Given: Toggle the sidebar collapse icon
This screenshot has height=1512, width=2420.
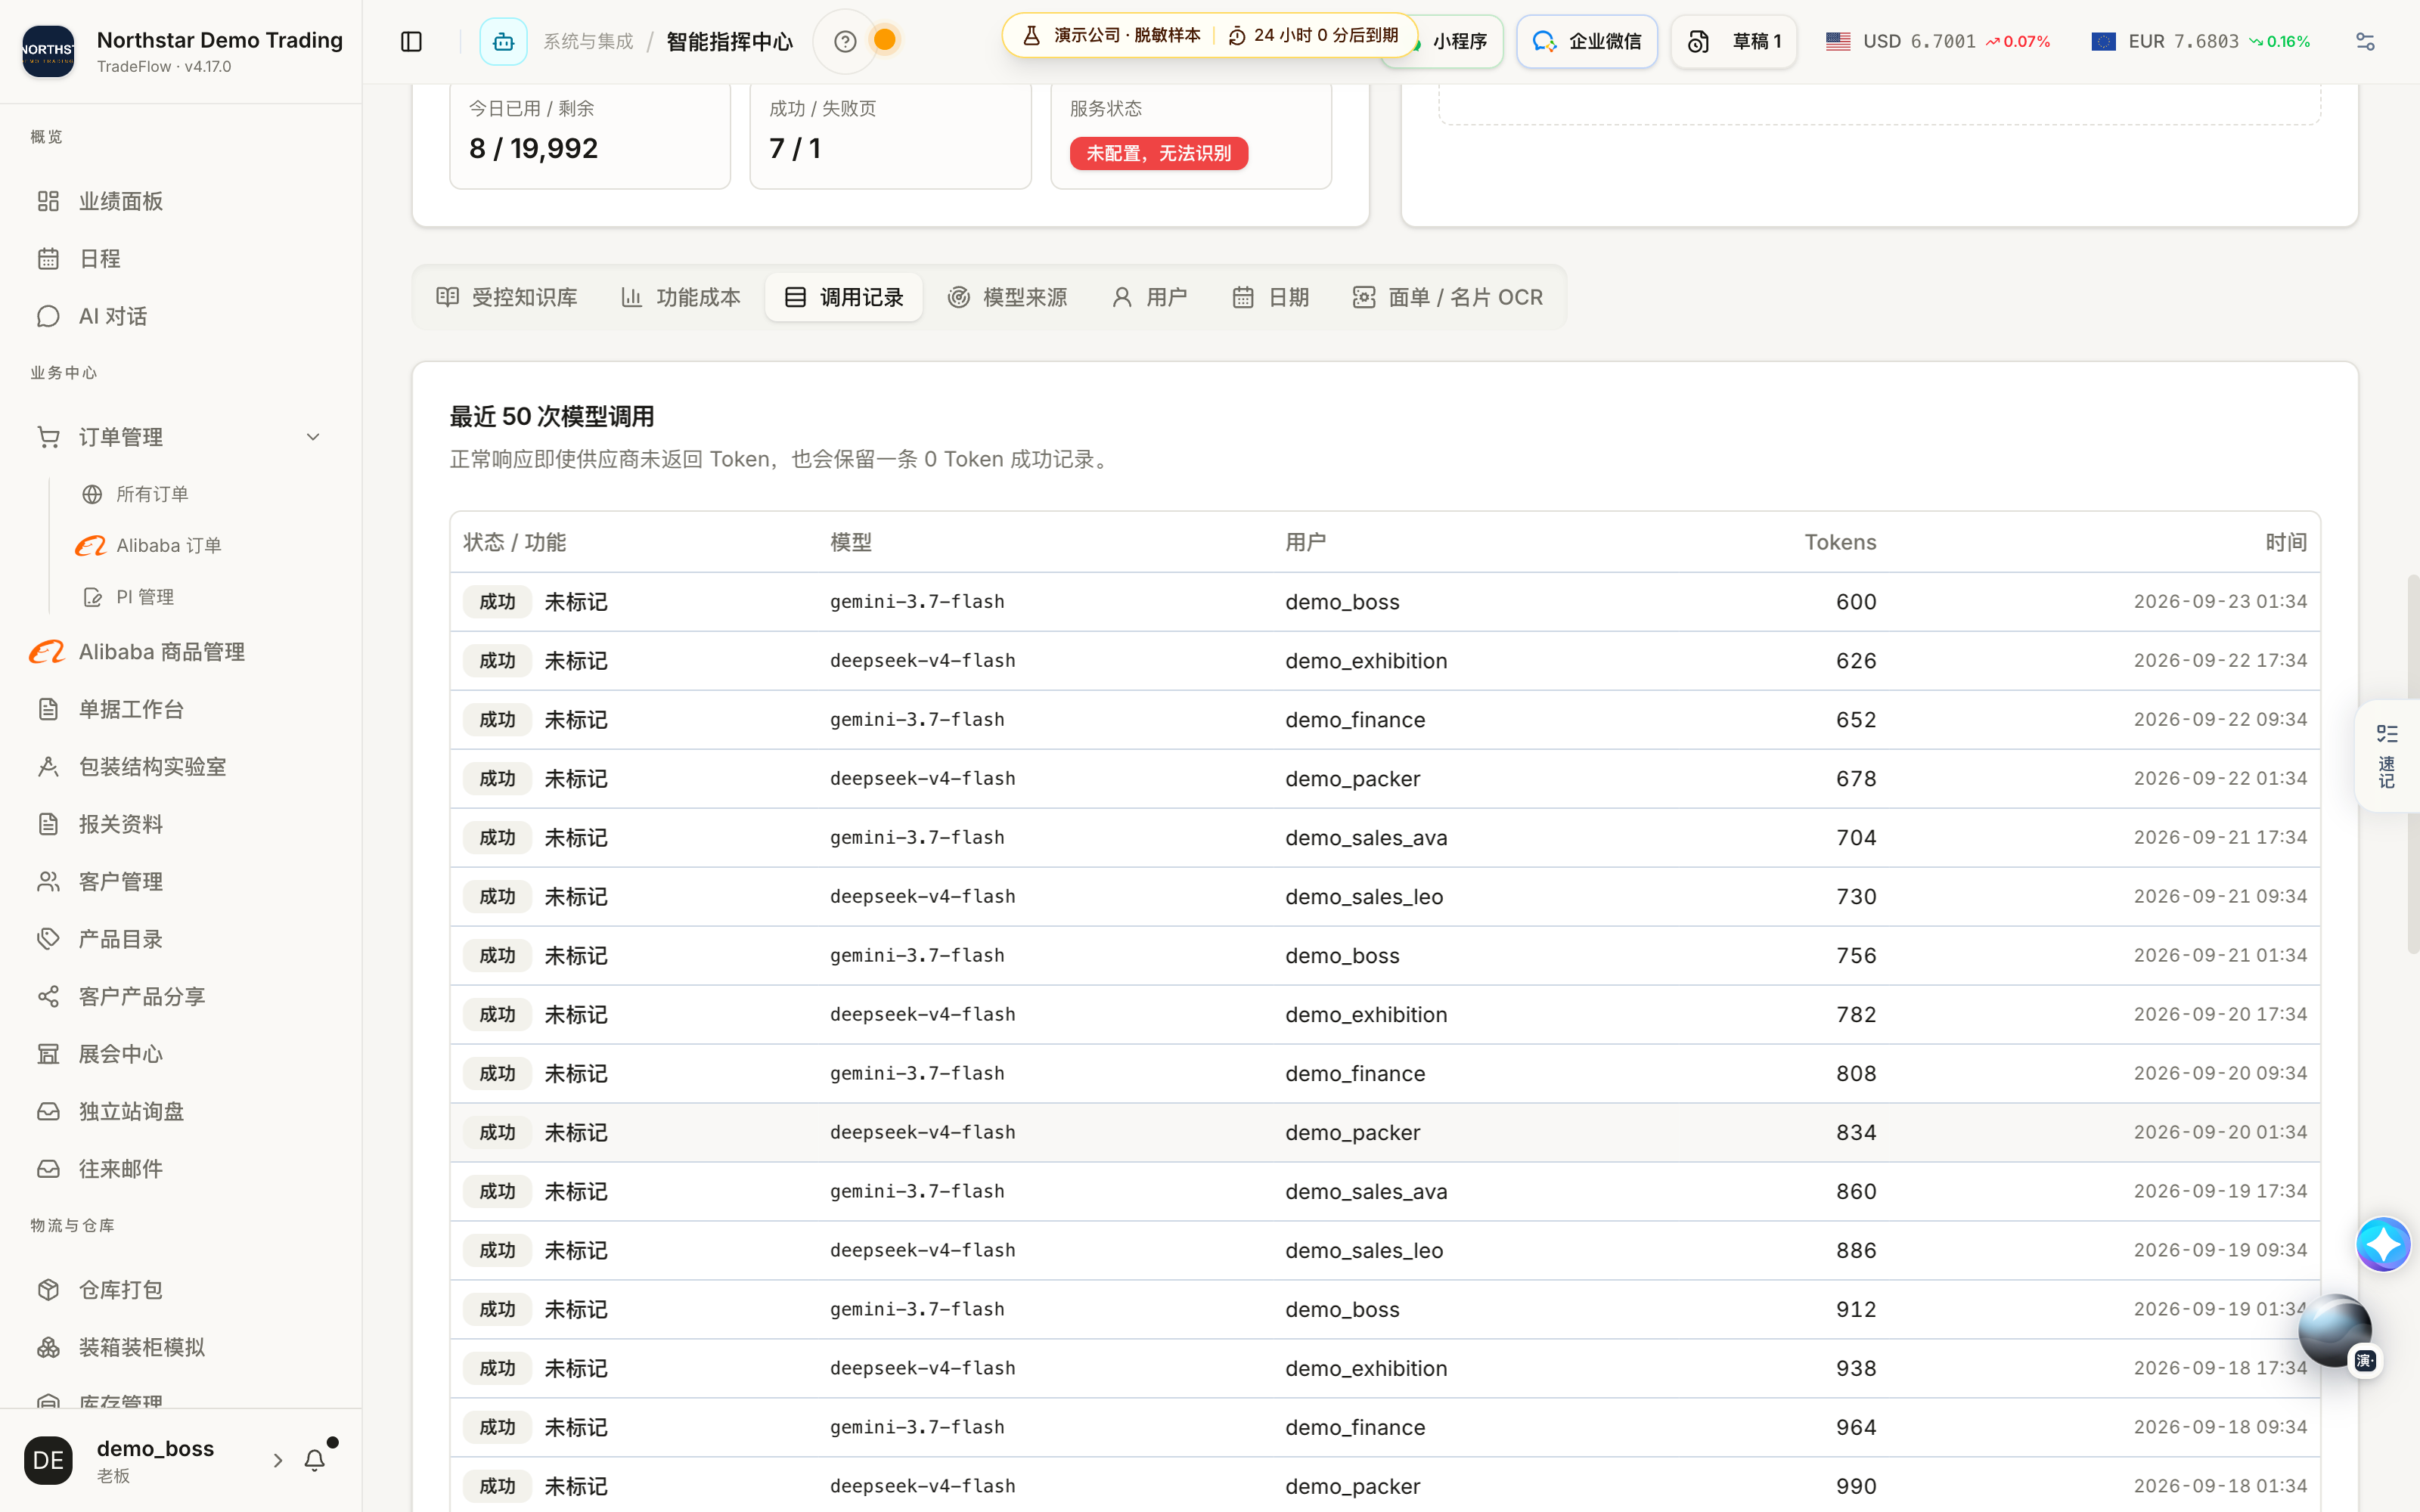Looking at the screenshot, I should tap(411, 41).
